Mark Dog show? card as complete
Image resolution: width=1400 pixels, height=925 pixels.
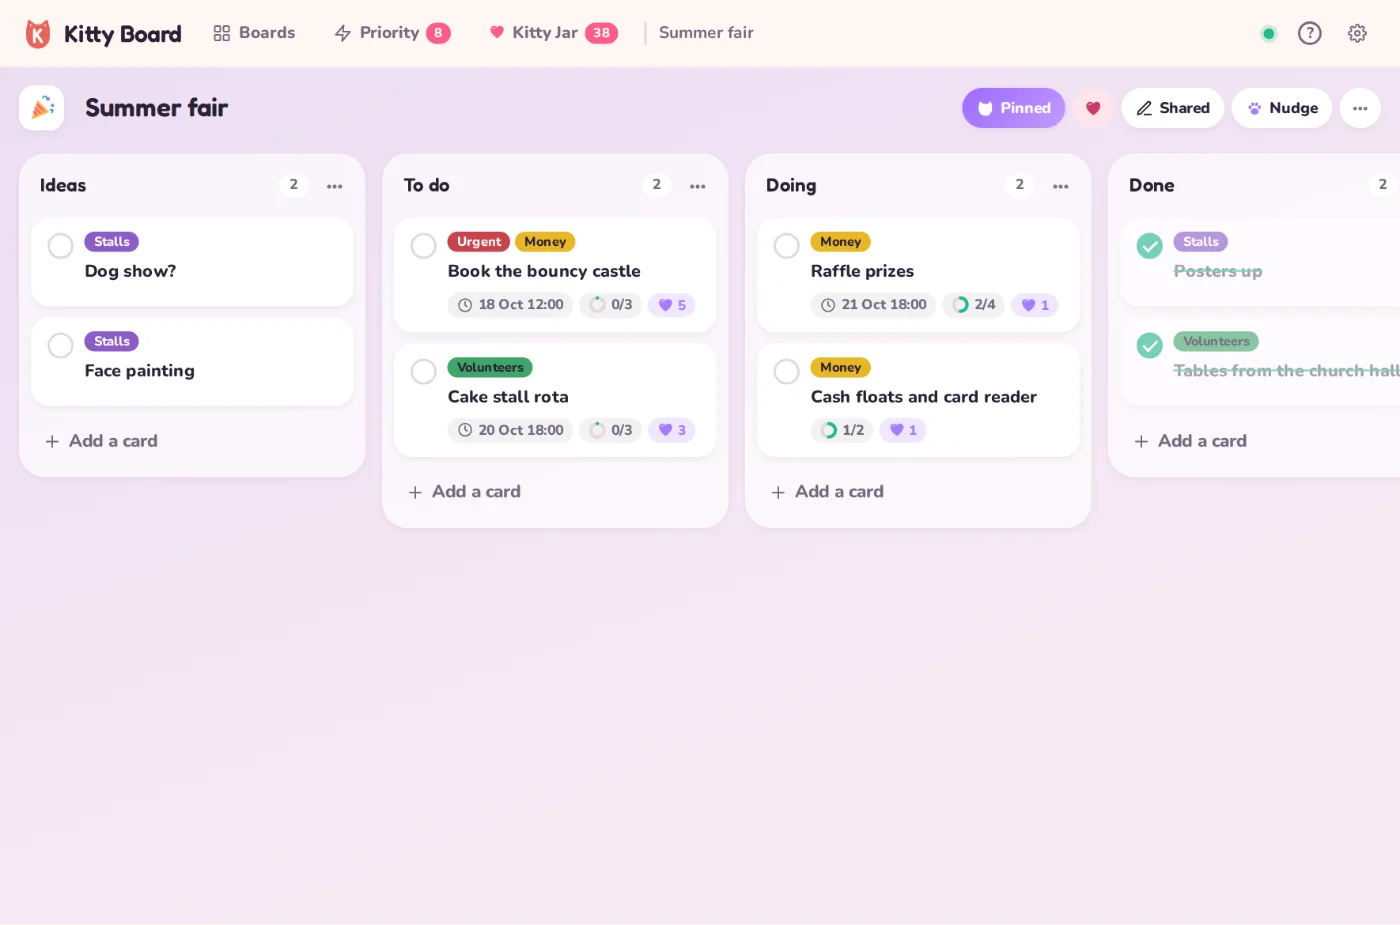point(61,245)
